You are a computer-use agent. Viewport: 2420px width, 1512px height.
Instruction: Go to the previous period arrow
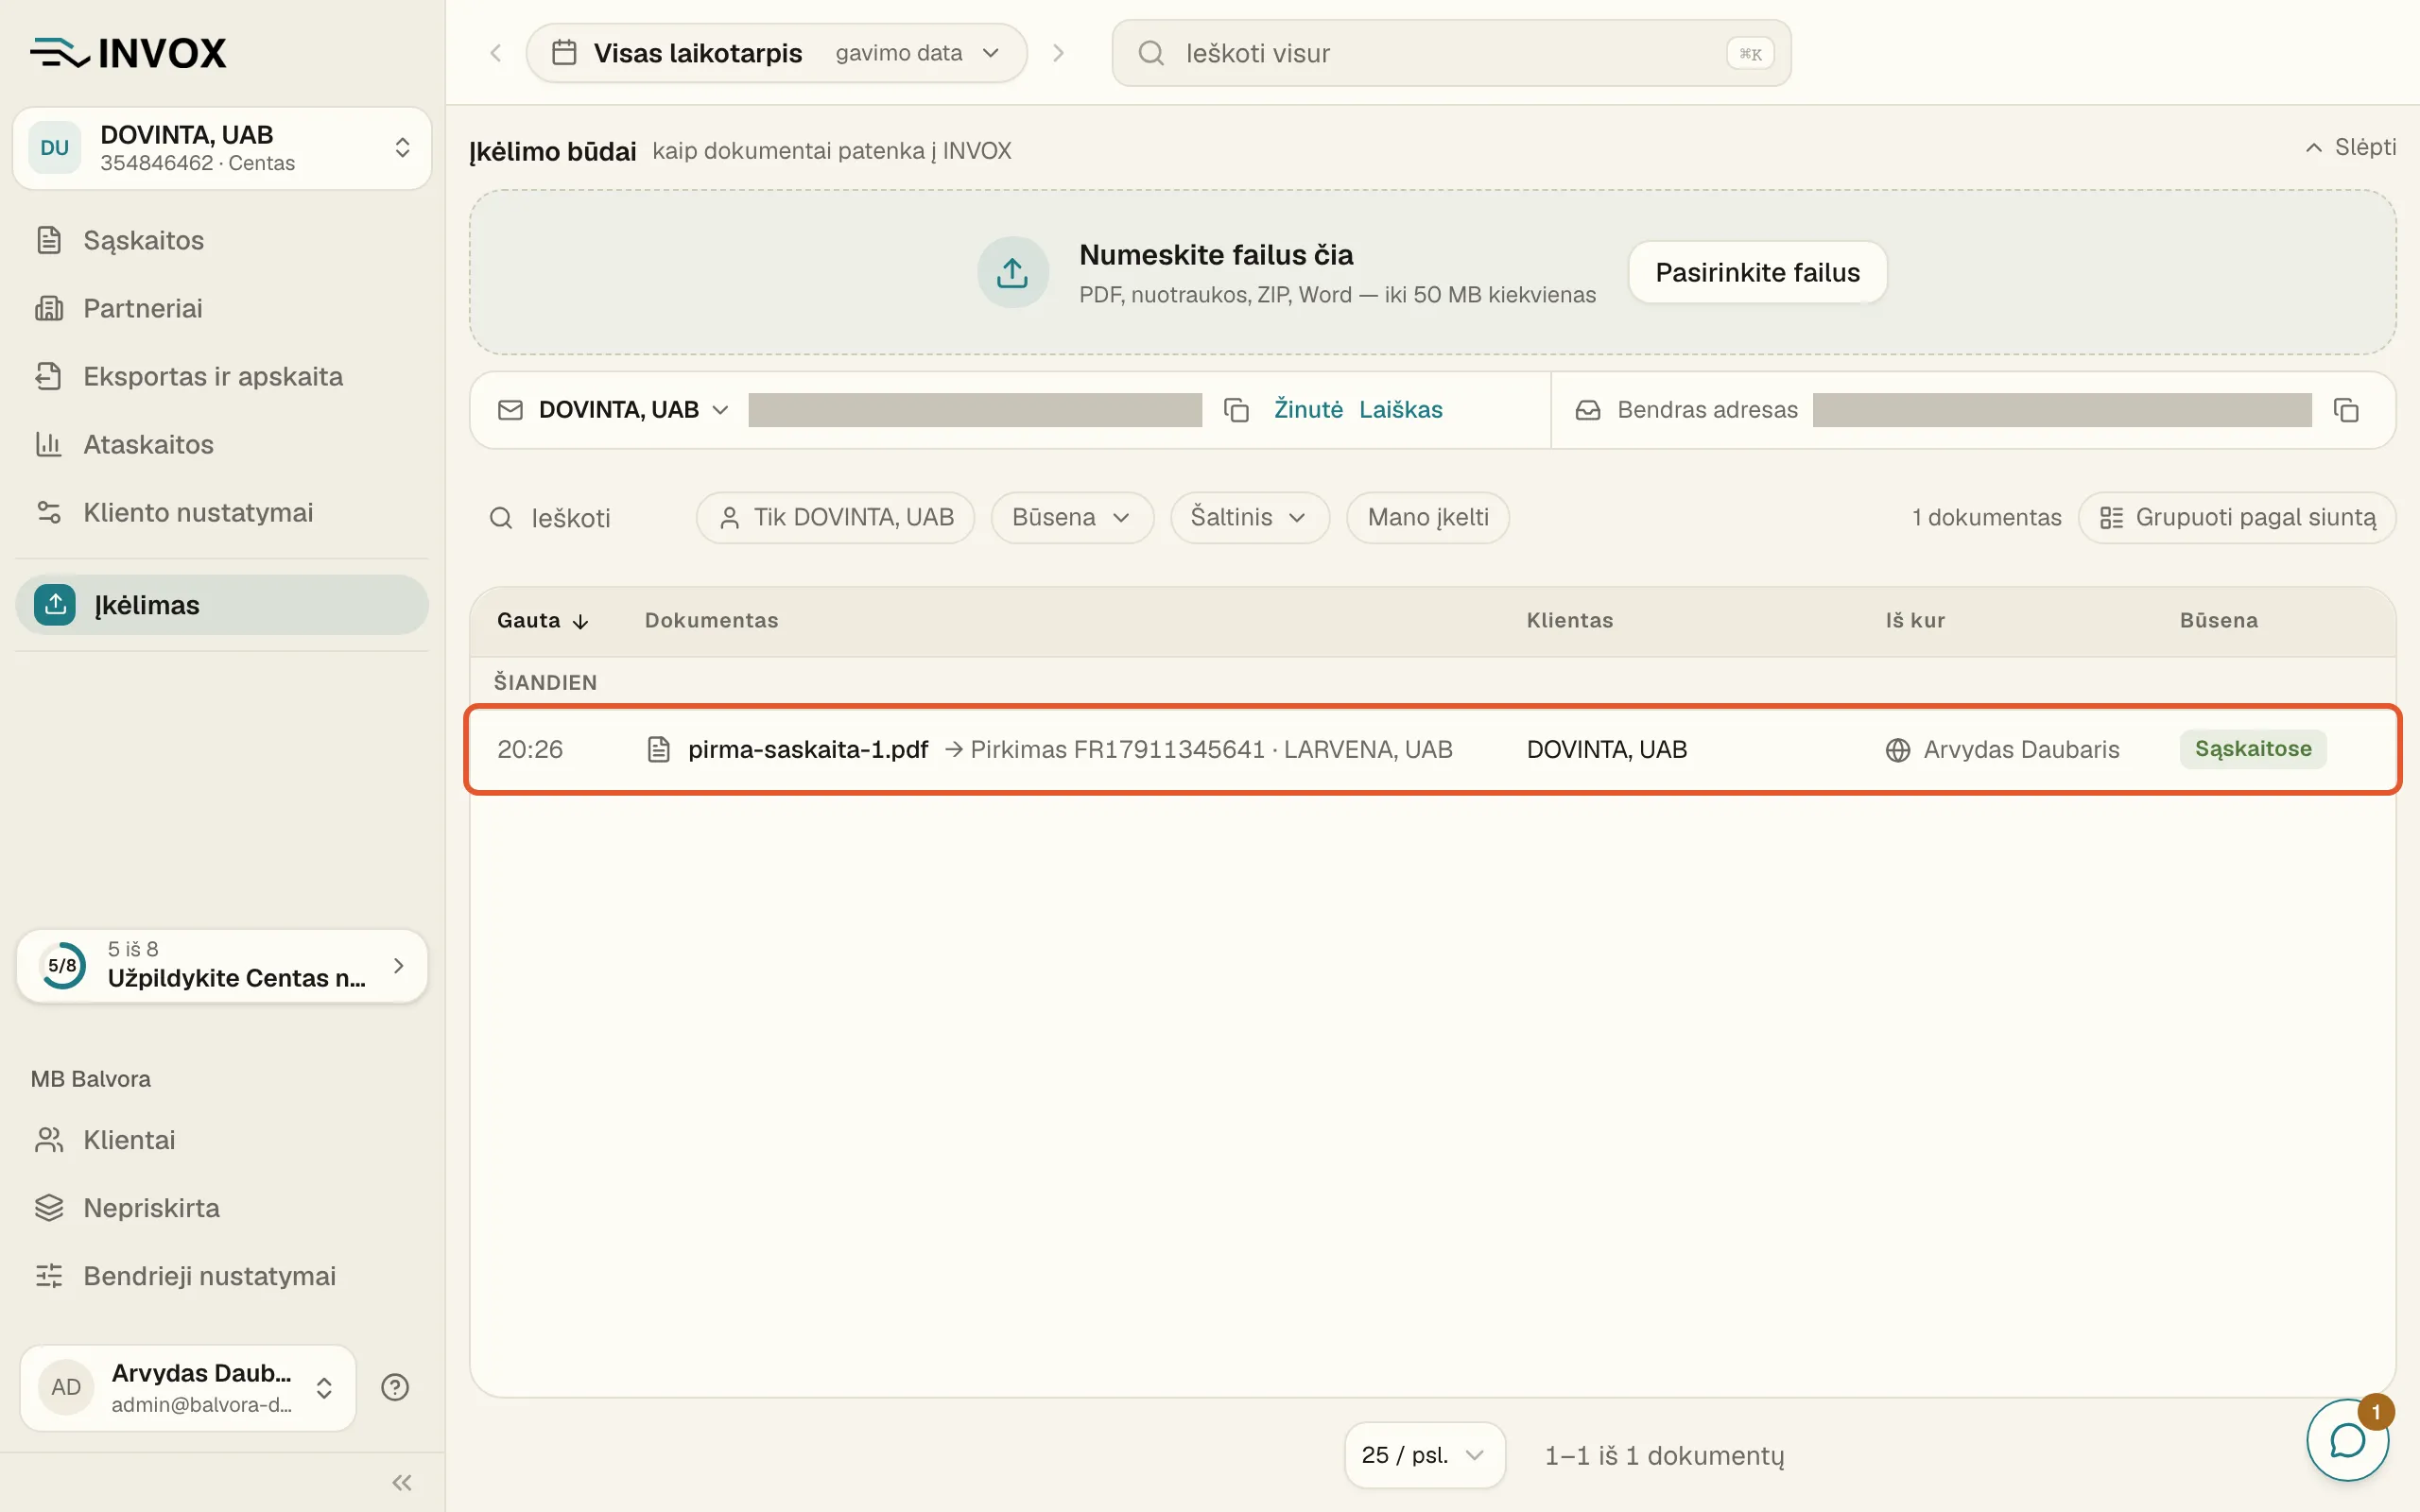(x=496, y=53)
